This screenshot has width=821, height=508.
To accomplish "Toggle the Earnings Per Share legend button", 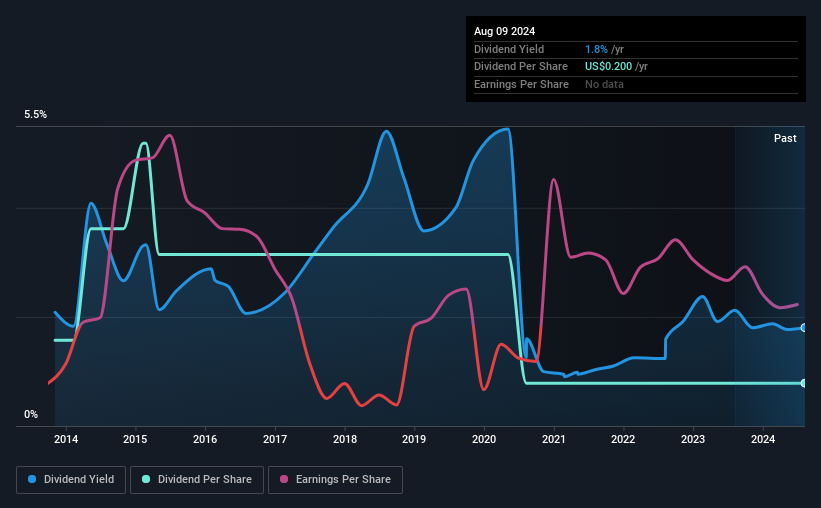I will [335, 480].
